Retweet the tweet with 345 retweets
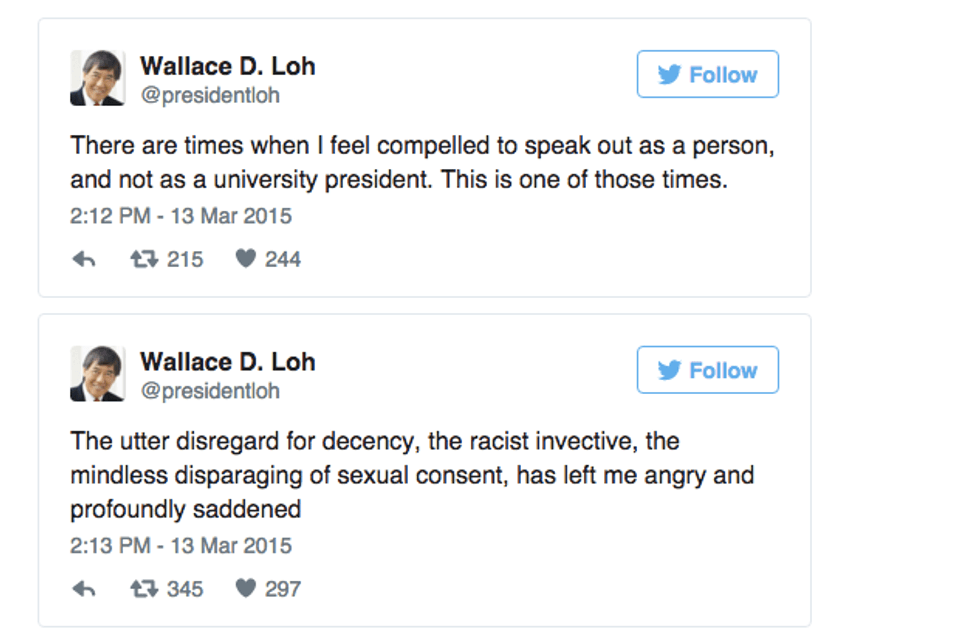 (x=144, y=589)
